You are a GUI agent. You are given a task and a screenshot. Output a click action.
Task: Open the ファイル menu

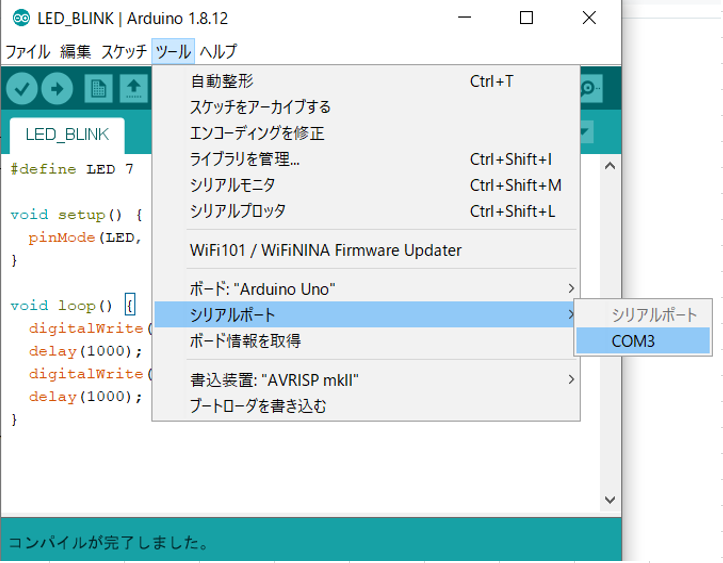(x=27, y=52)
